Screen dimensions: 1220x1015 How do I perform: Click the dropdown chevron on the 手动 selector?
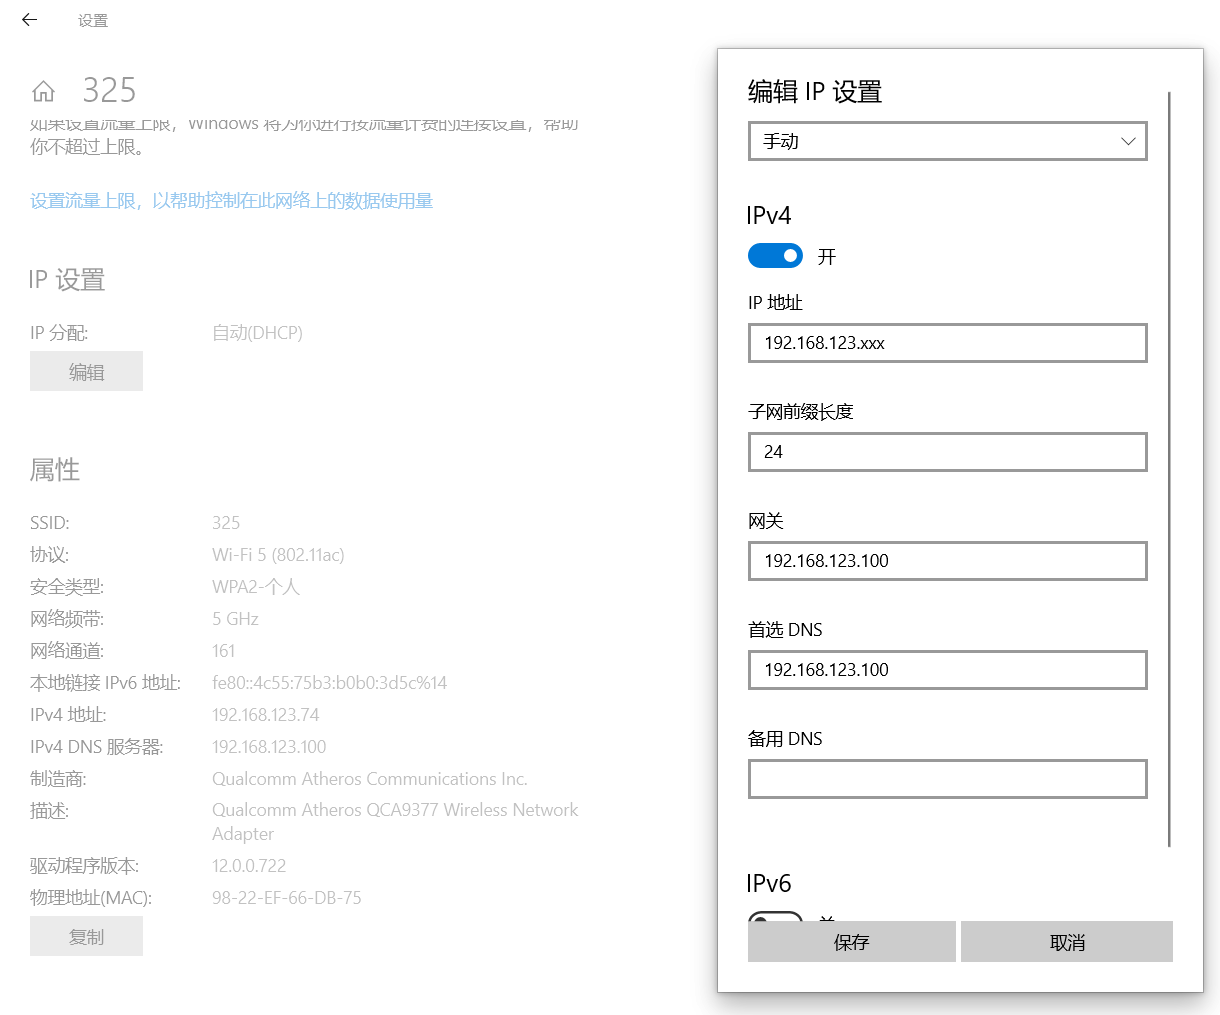click(1127, 141)
